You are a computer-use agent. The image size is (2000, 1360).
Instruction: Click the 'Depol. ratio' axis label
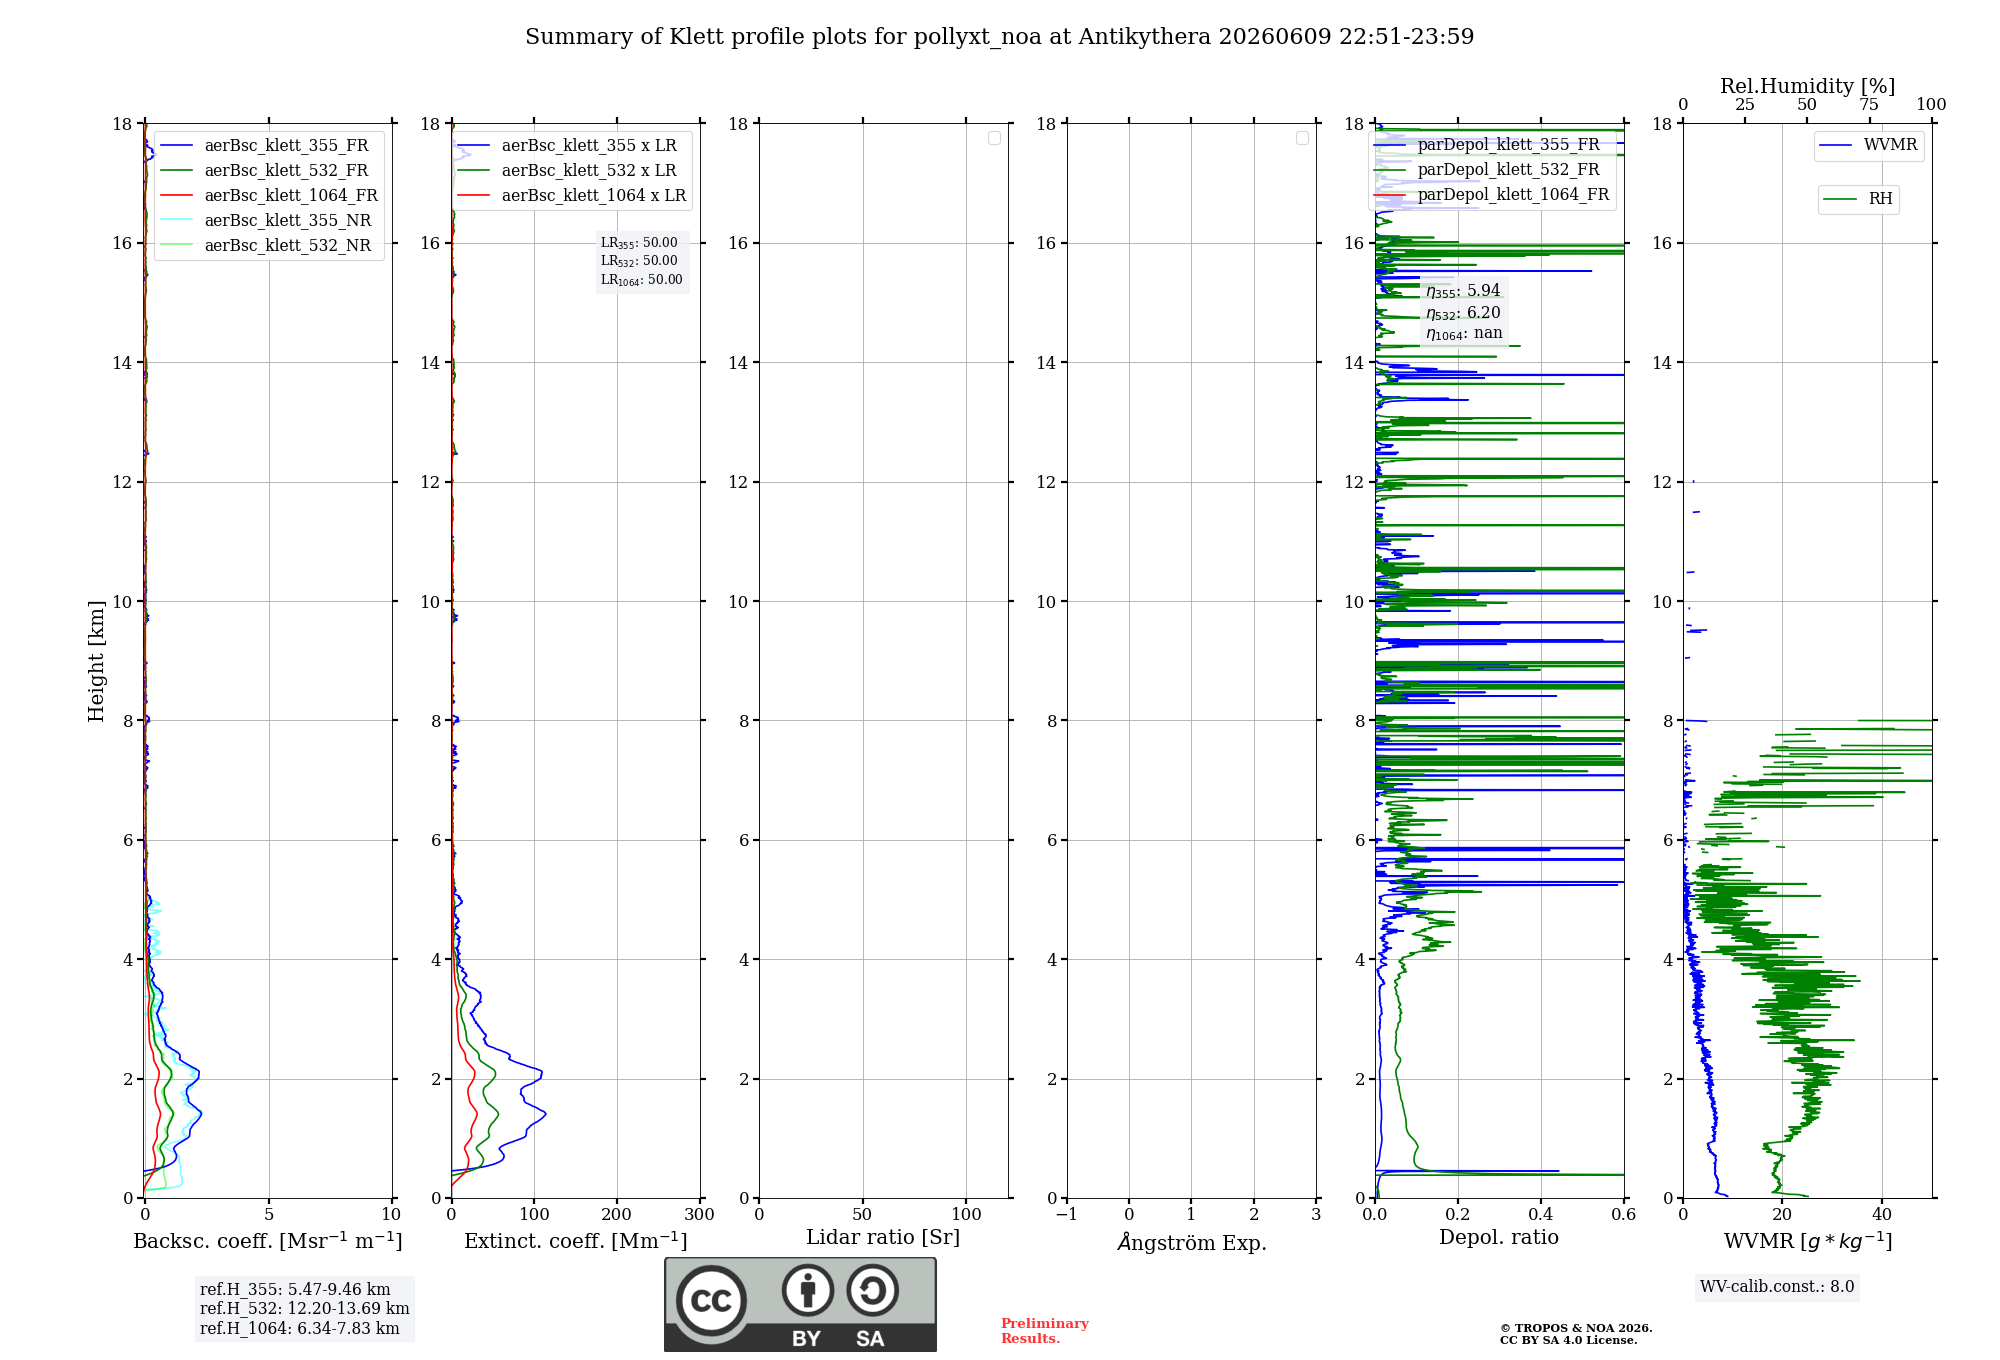[1499, 1237]
